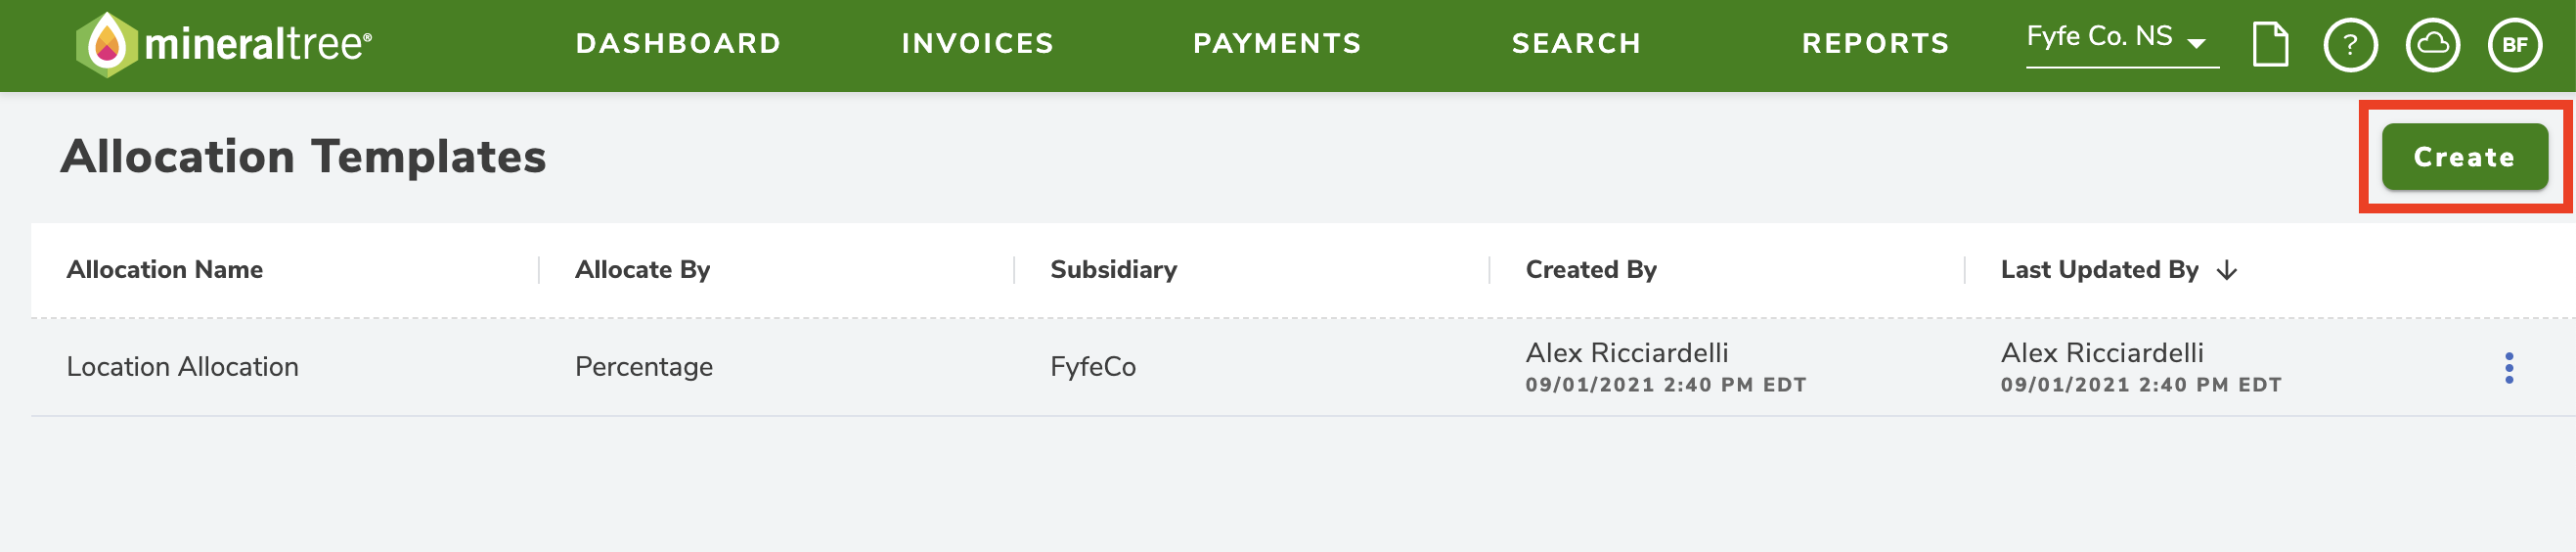2576x552 pixels.
Task: Click the MineralTree logo
Action: [x=224, y=44]
